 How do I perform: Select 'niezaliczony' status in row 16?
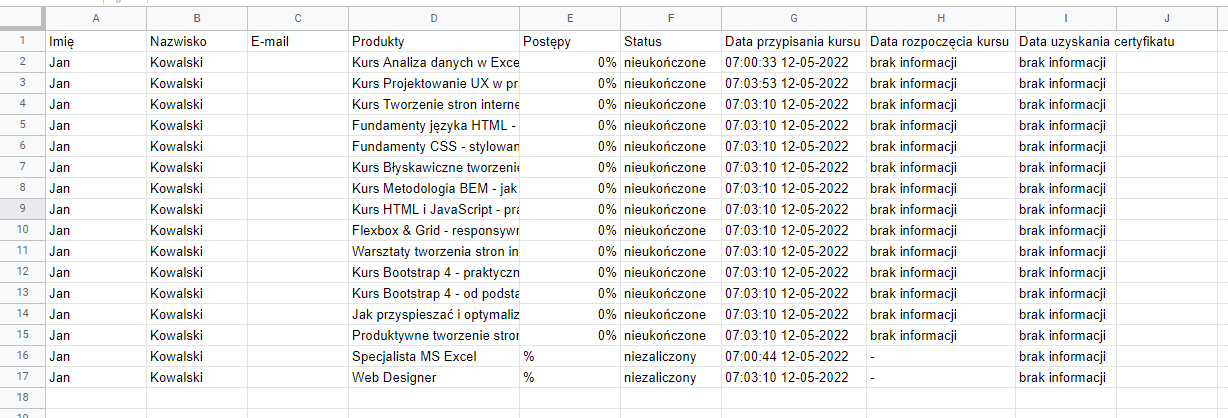(670, 356)
